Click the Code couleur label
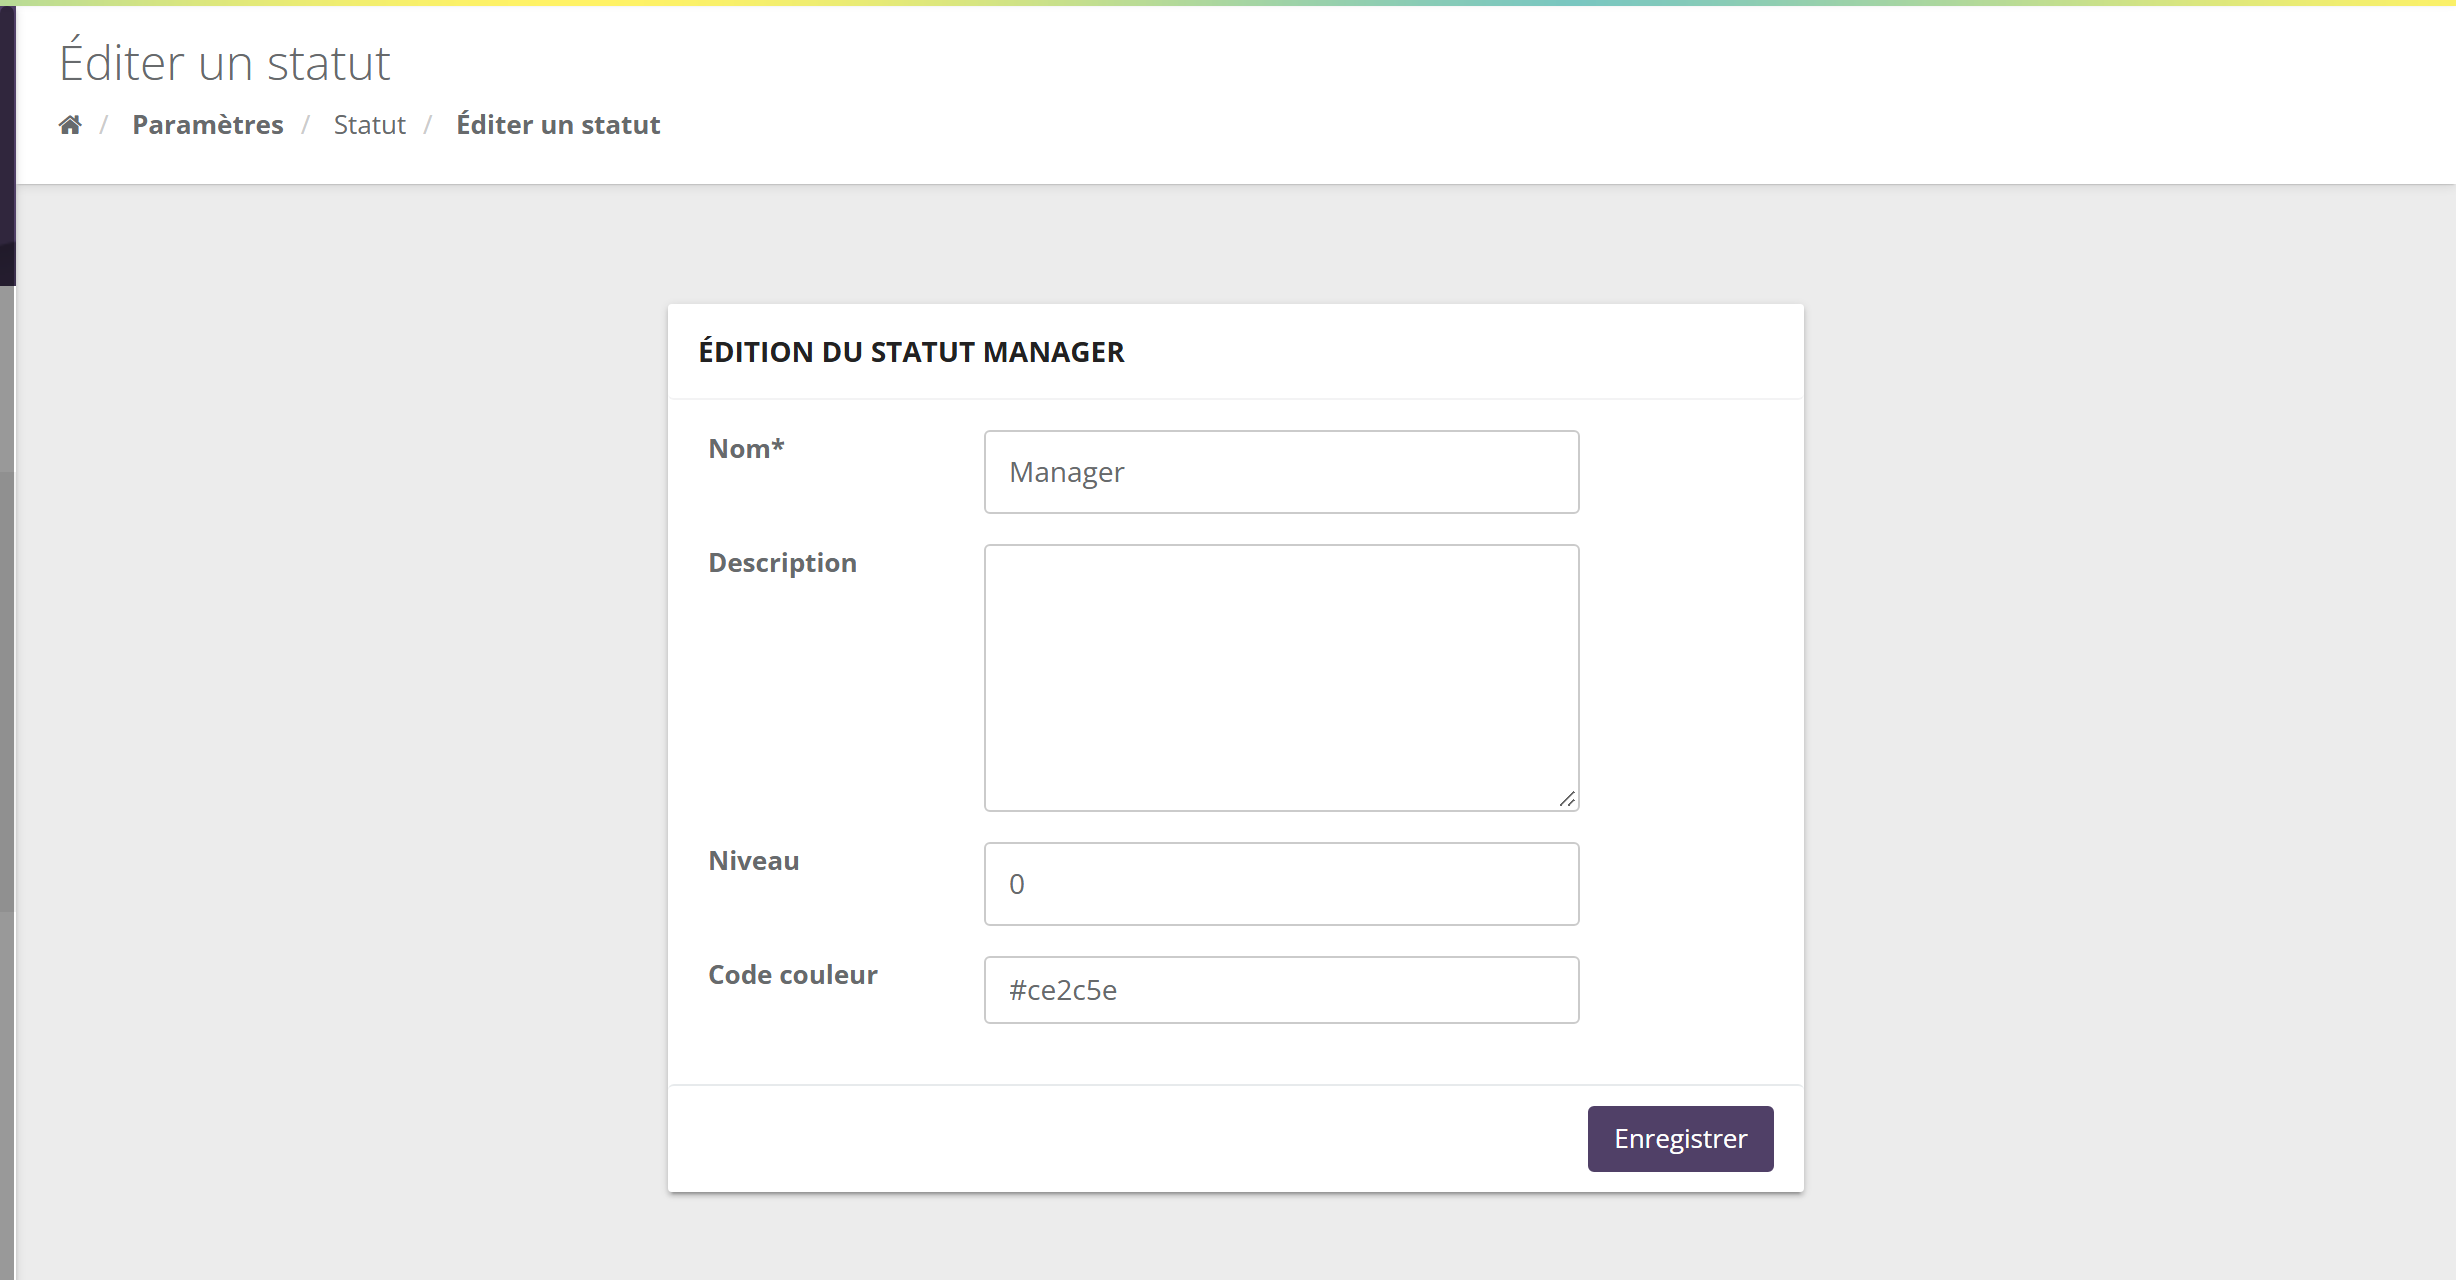 792,975
